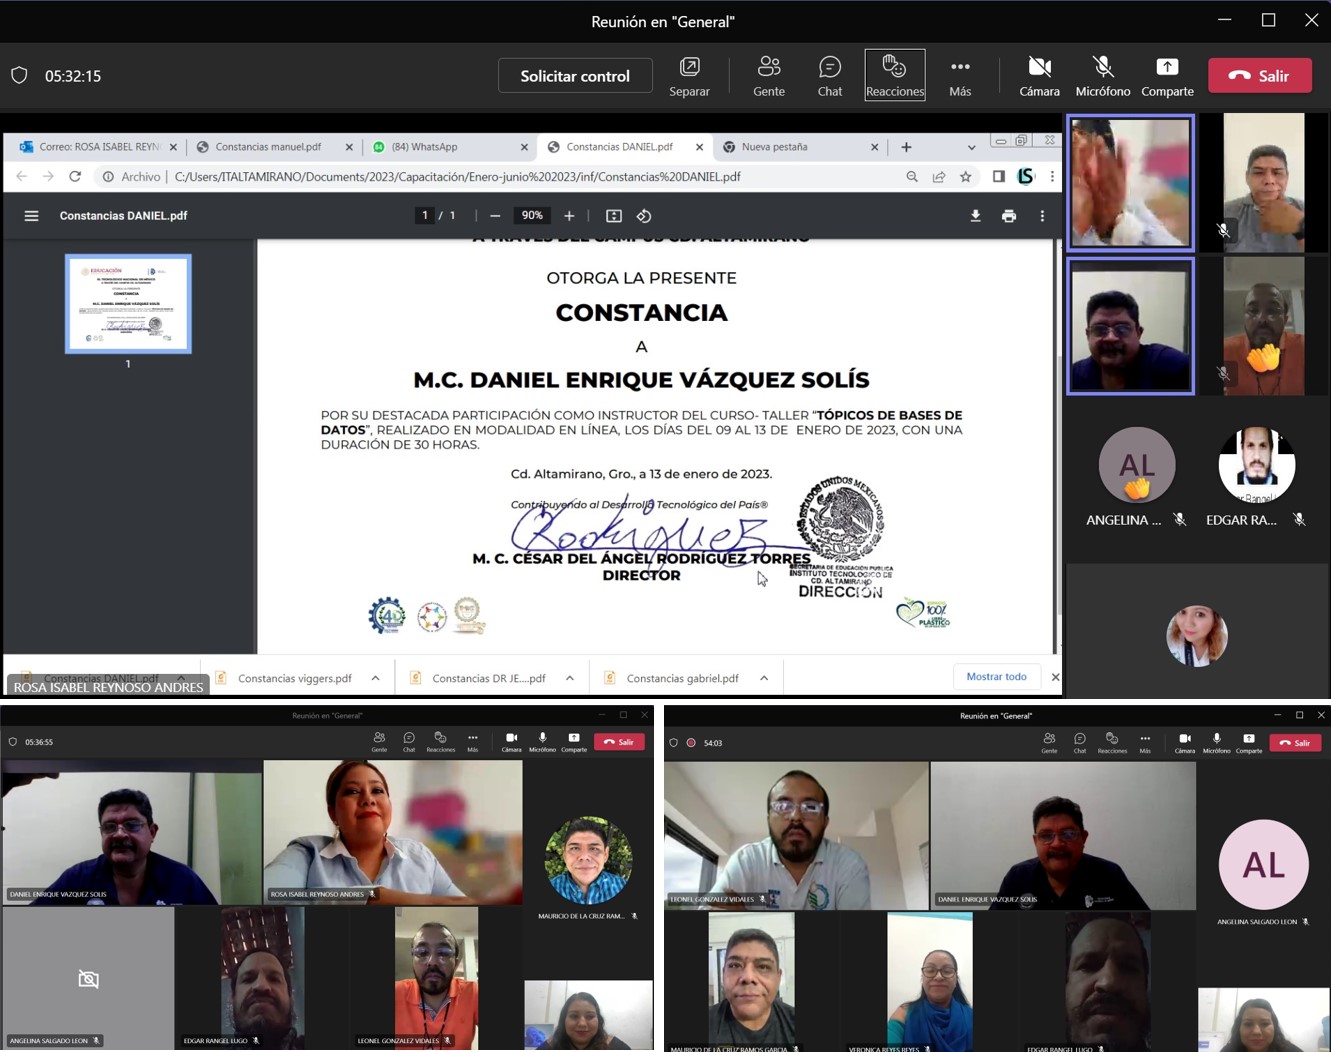Open Reacciones in bottom-left meeting window
The height and width of the screenshot is (1052, 1331).
coord(440,742)
